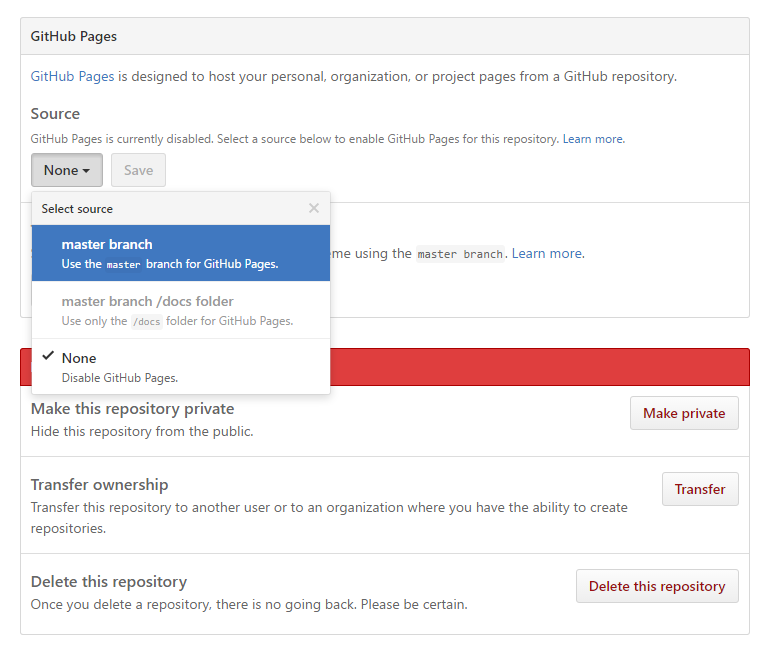Screen dimensions: 776x660
Task: Open the None source dropdown button
Action: click(67, 170)
